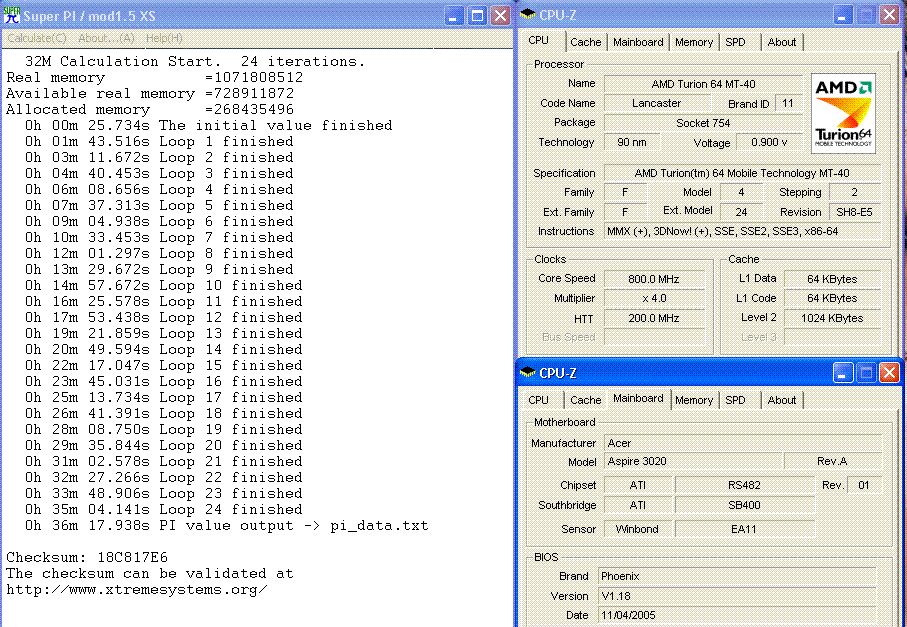Click the Southbridge model value SB400

point(744,505)
